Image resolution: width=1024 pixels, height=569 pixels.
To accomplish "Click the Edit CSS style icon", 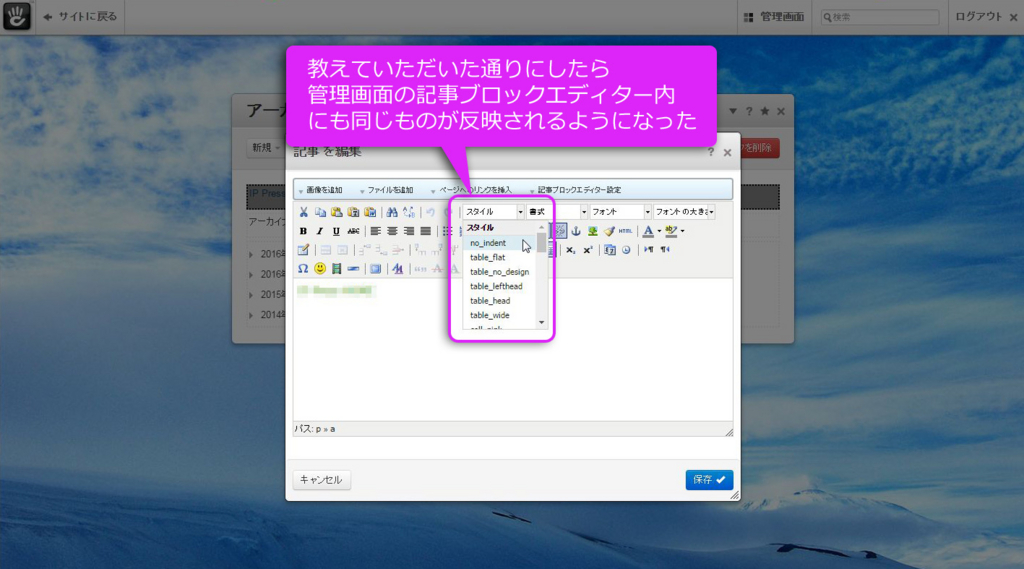I will 398,268.
